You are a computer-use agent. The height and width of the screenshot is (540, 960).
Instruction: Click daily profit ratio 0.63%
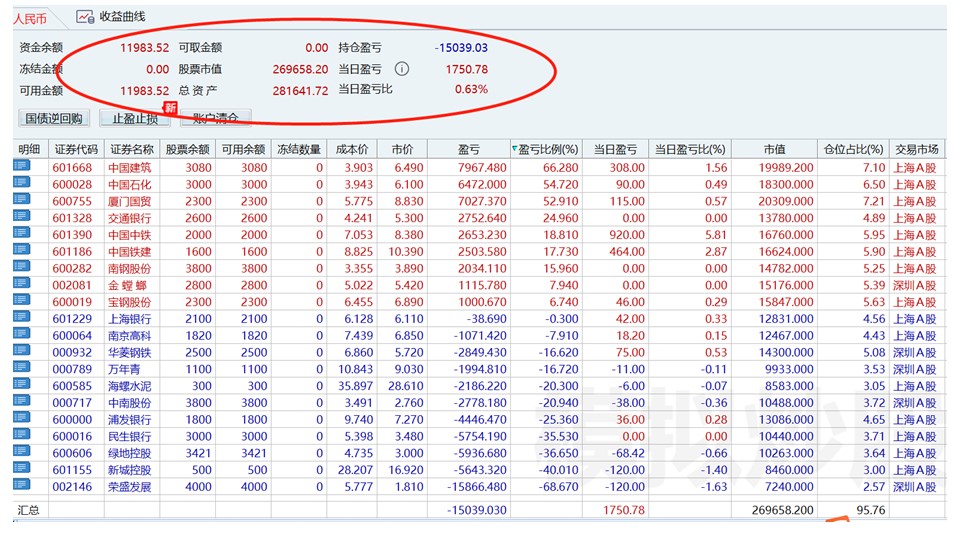click(471, 89)
